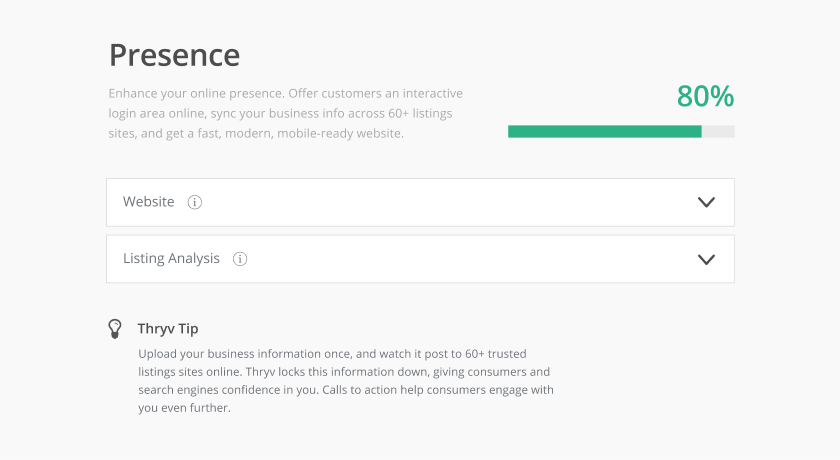
Task: Click the Website label text
Action: [x=149, y=202]
